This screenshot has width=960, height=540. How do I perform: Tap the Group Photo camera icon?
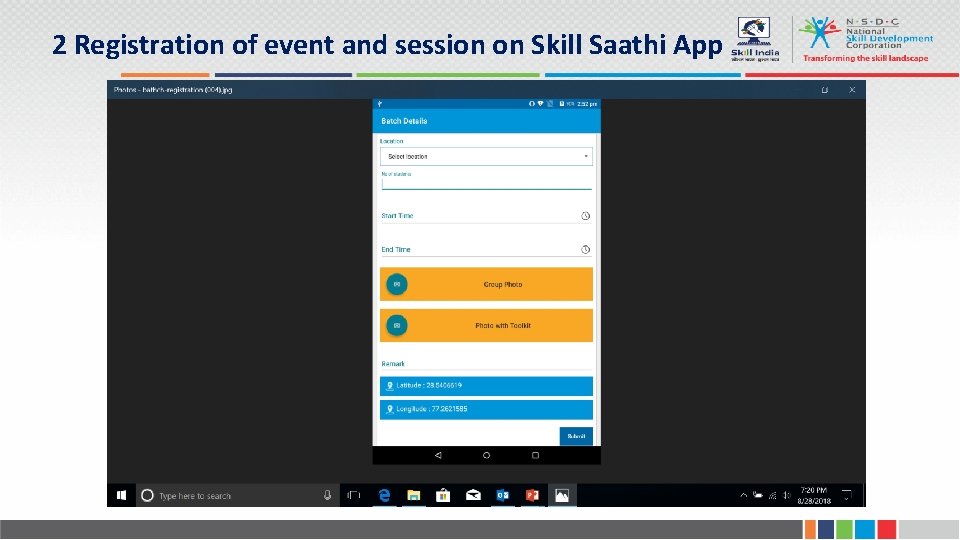click(x=397, y=284)
